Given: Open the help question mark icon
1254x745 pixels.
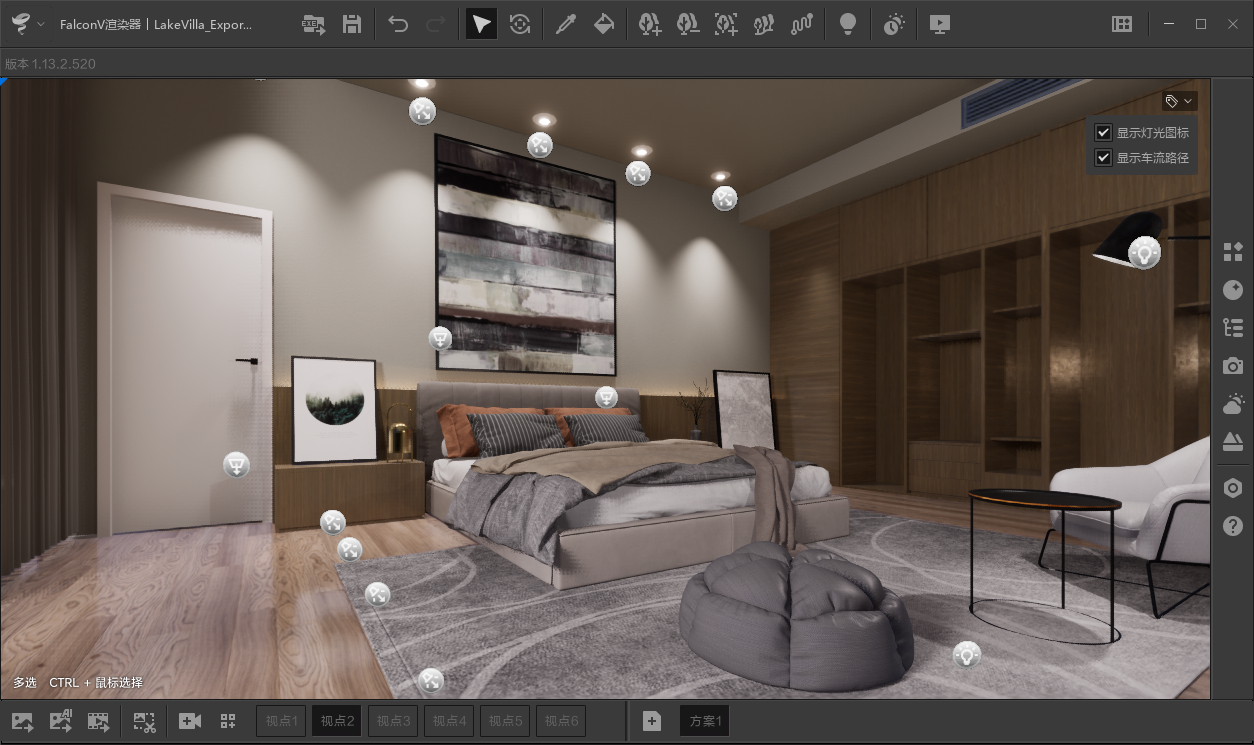Looking at the screenshot, I should [1233, 526].
